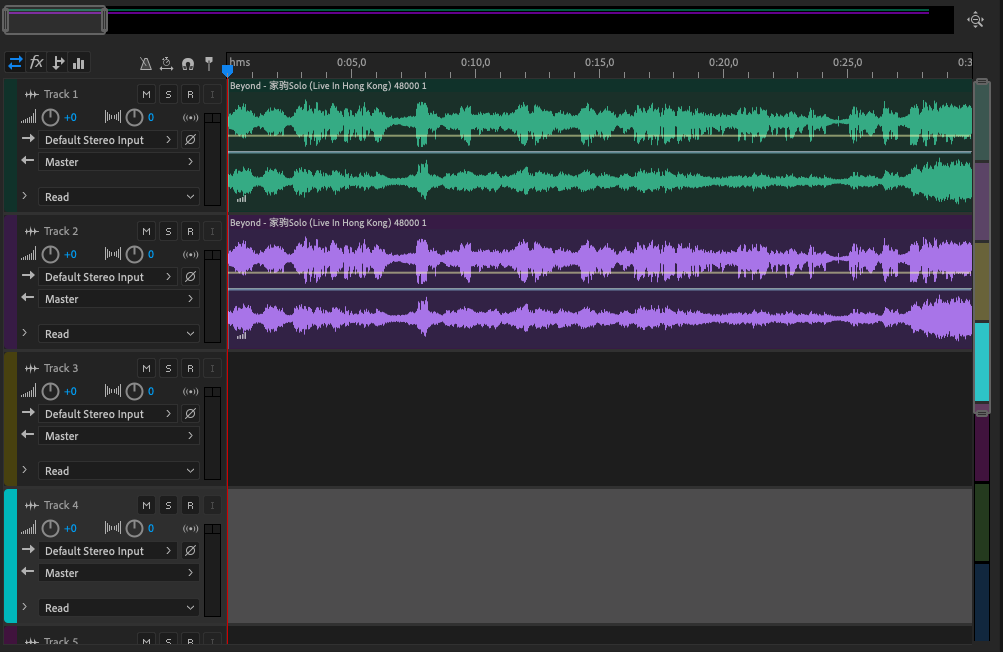Solo Track 2
Image resolution: width=1003 pixels, height=652 pixels.
point(168,231)
